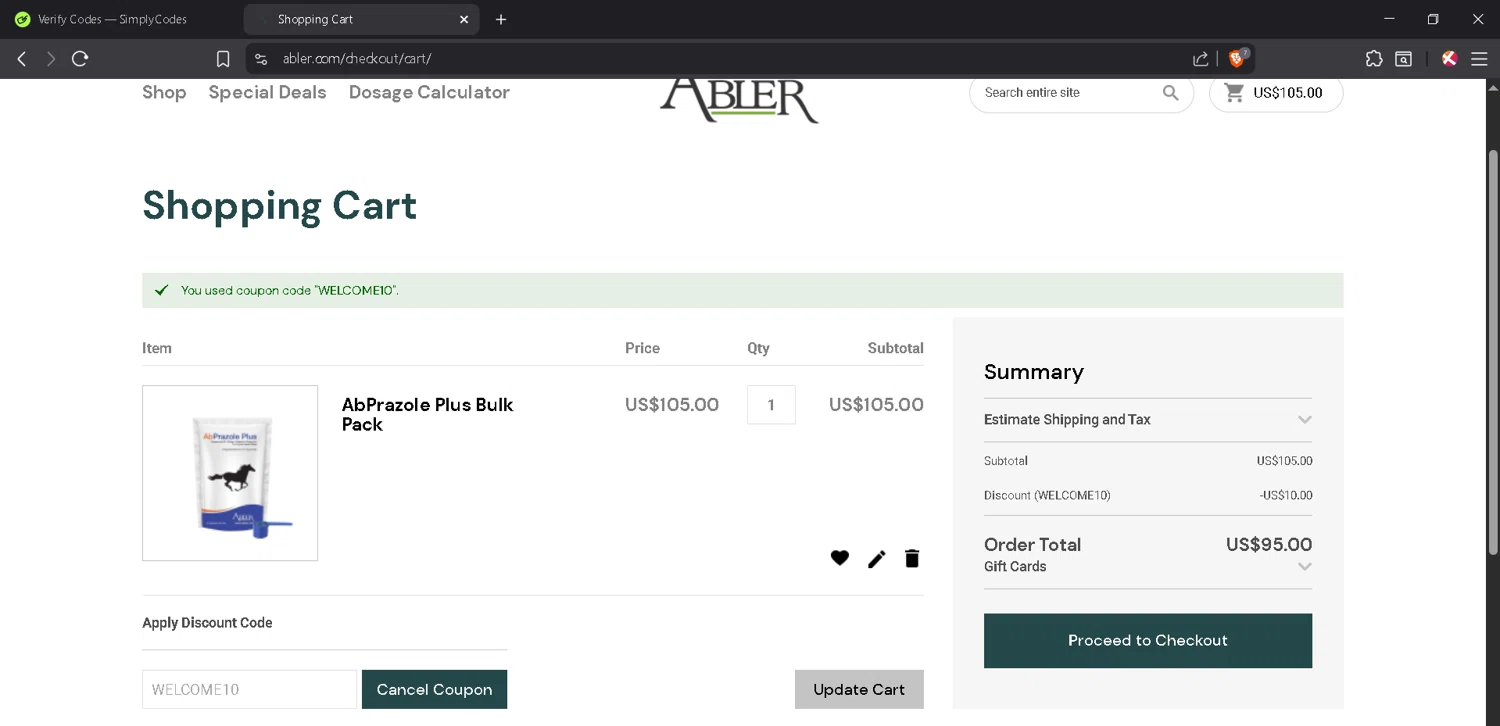
Task: Click the WELCOME10 discount code field
Action: (x=249, y=689)
